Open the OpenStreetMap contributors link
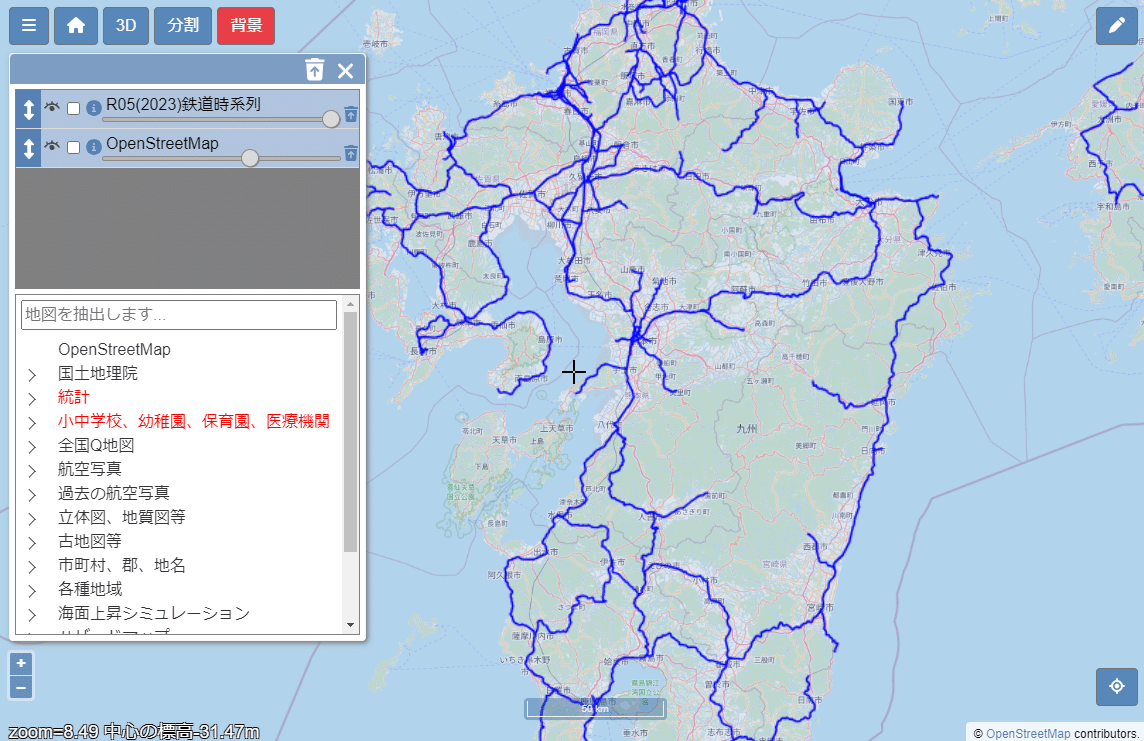The image size is (1144, 741). 1028,734
